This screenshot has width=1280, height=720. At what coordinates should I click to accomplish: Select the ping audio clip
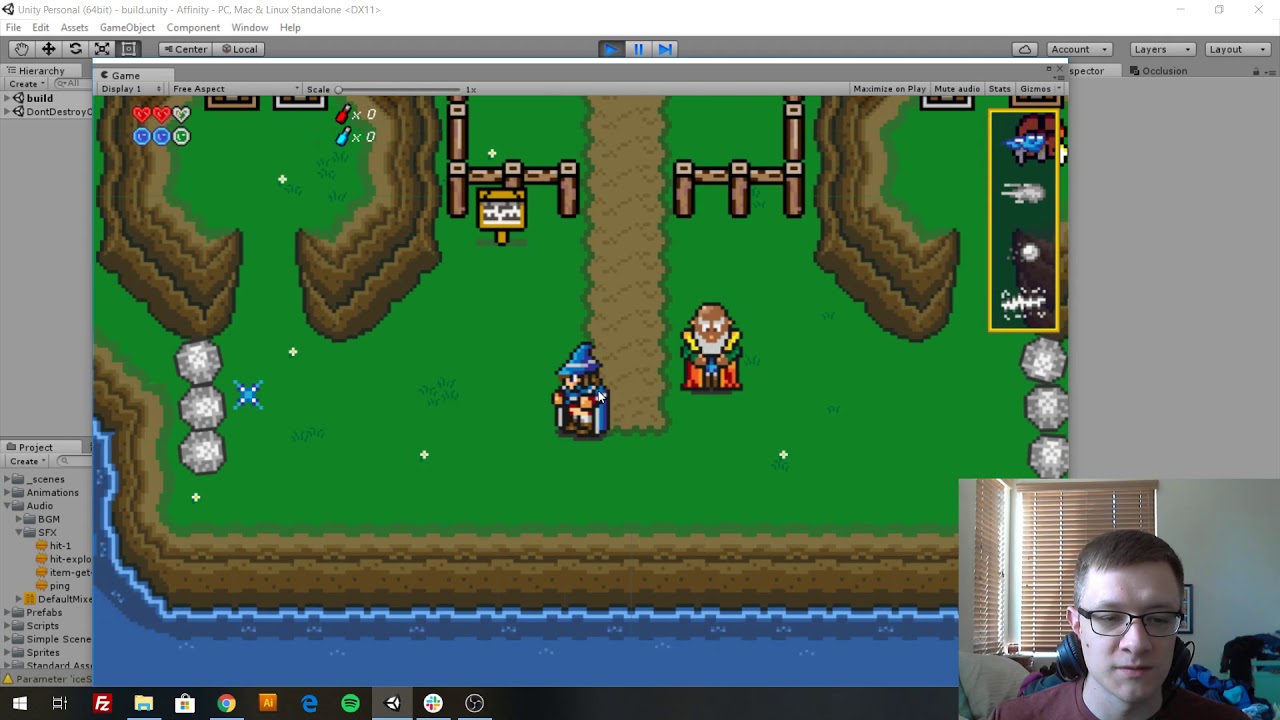(x=52, y=586)
